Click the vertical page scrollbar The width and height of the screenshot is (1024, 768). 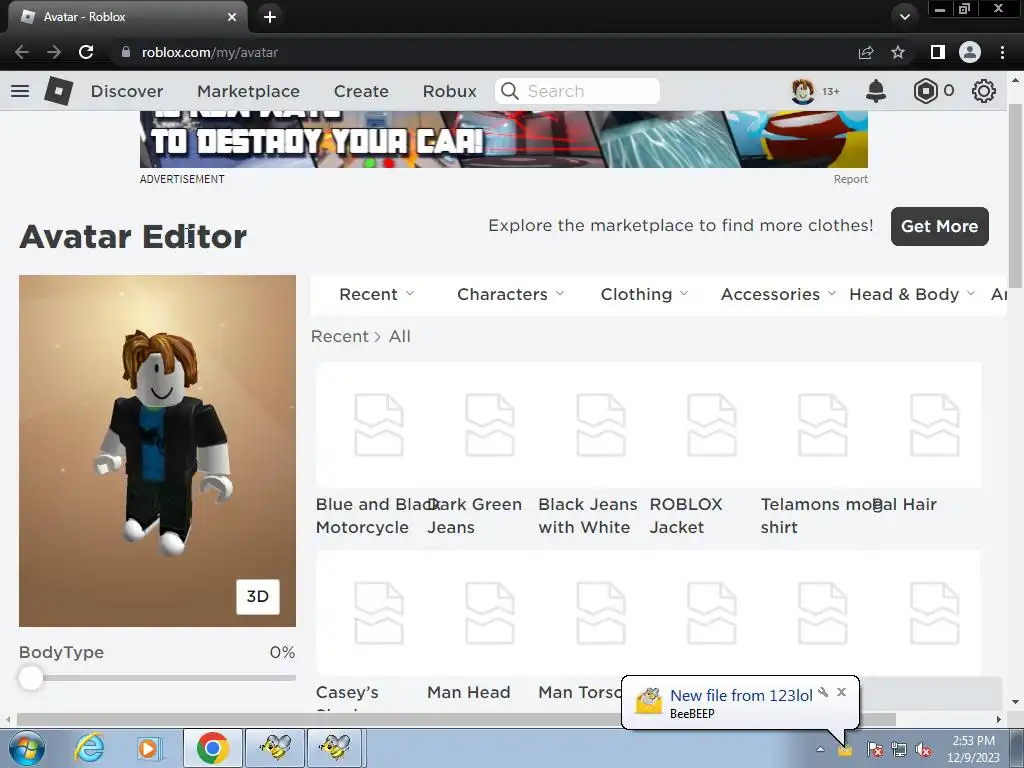click(x=1015, y=195)
